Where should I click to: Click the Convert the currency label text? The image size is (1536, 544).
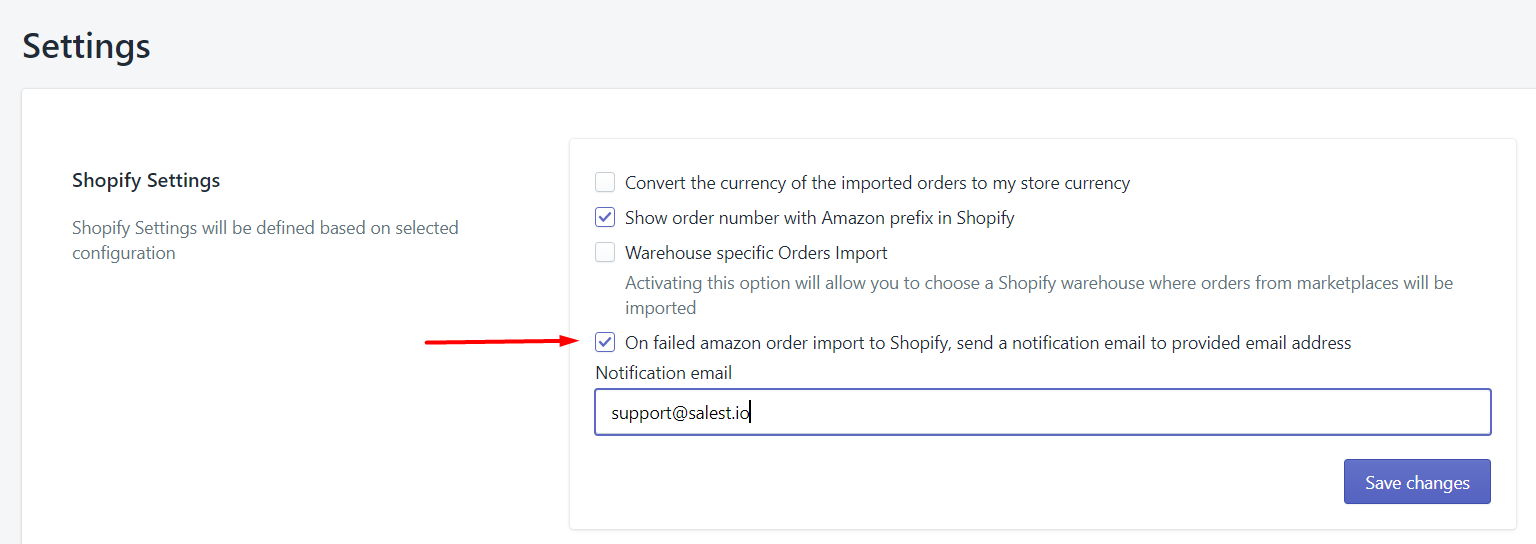[x=877, y=183]
